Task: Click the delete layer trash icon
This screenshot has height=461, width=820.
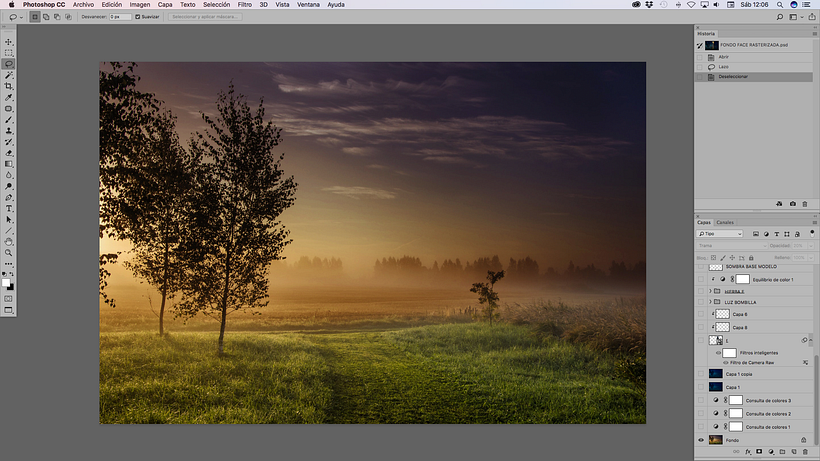Action: [804, 452]
